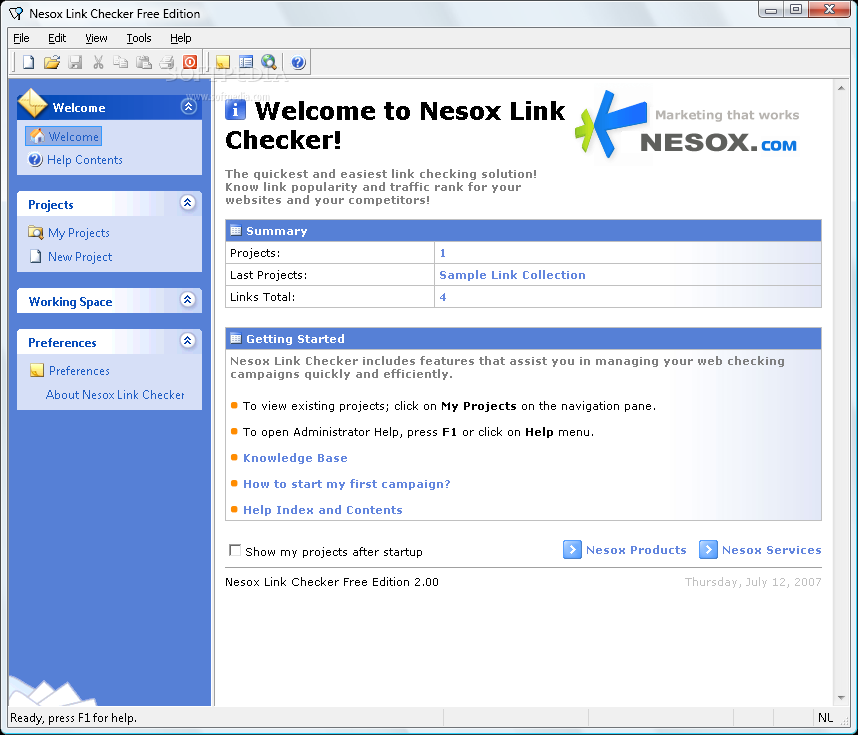Image resolution: width=858 pixels, height=735 pixels.
Task: Click the scrollbar up arrow
Action: [x=841, y=88]
